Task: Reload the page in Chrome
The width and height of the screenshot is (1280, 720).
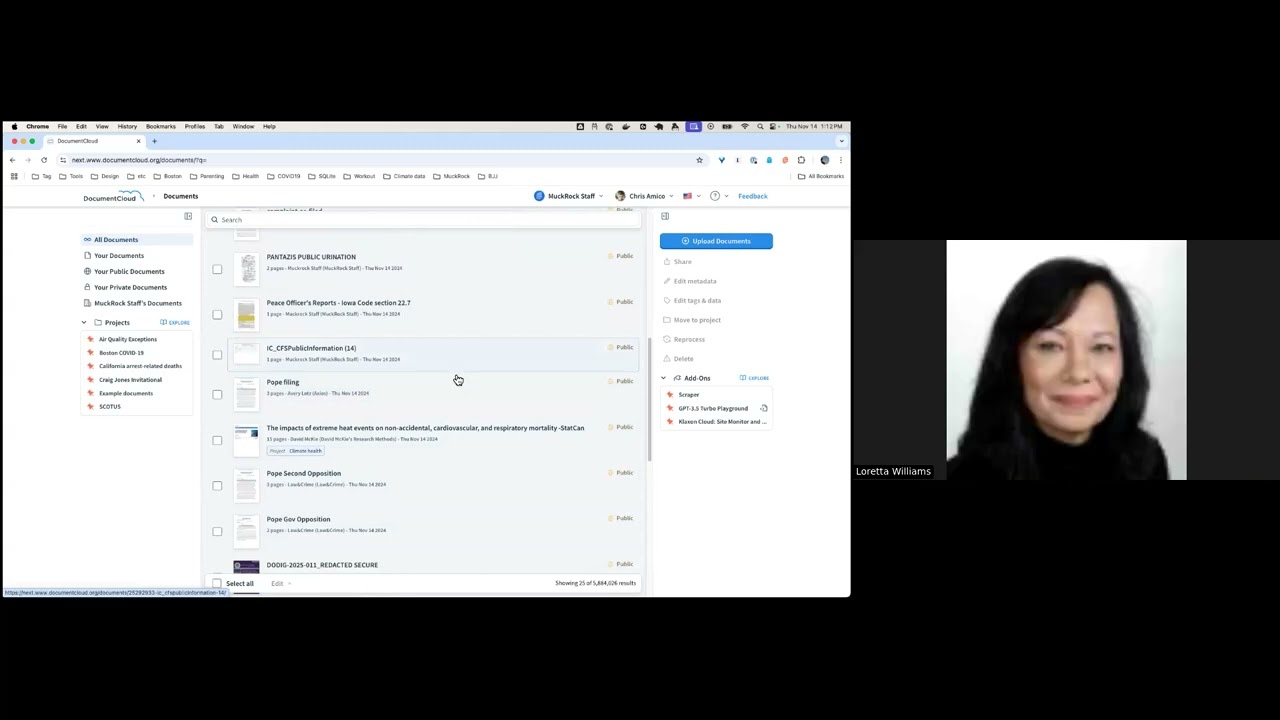Action: [43, 160]
